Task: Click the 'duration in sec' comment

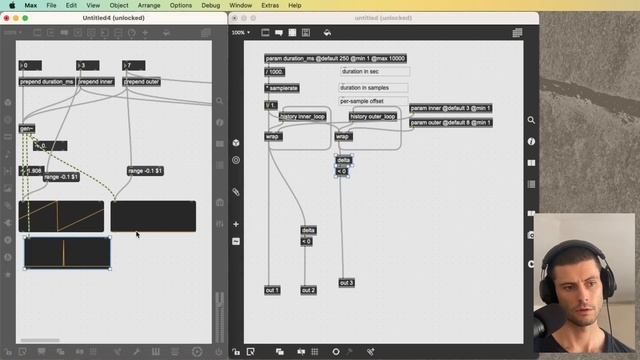Action: click(x=375, y=71)
